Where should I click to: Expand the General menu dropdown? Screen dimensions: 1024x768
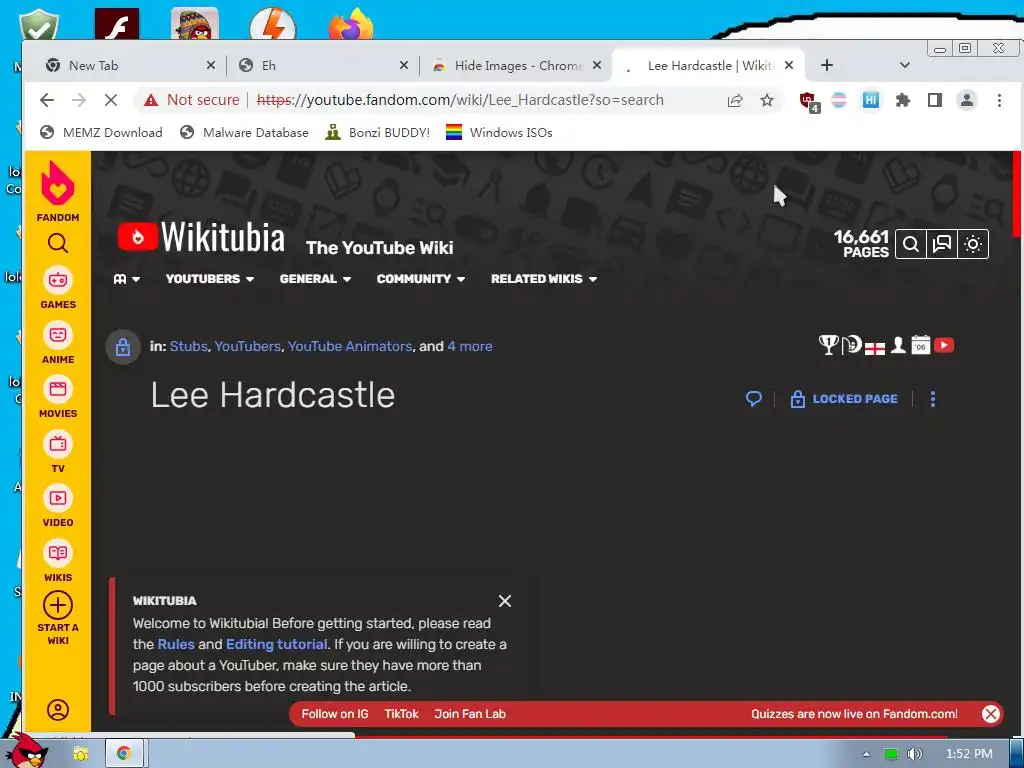315,279
